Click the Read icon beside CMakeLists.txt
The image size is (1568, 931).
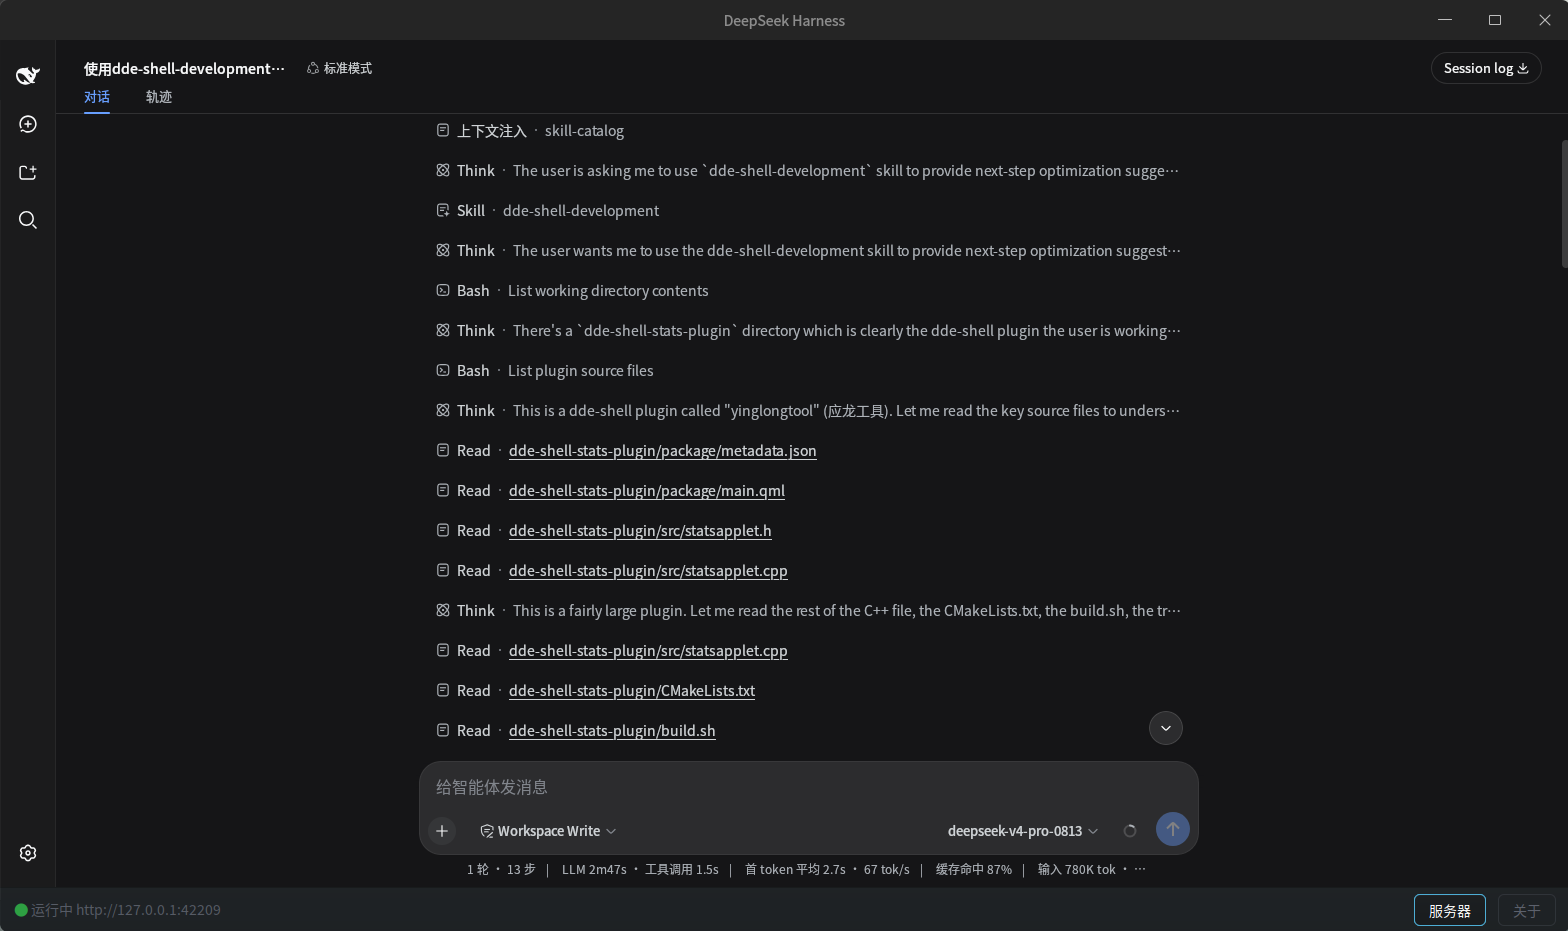[x=443, y=690]
